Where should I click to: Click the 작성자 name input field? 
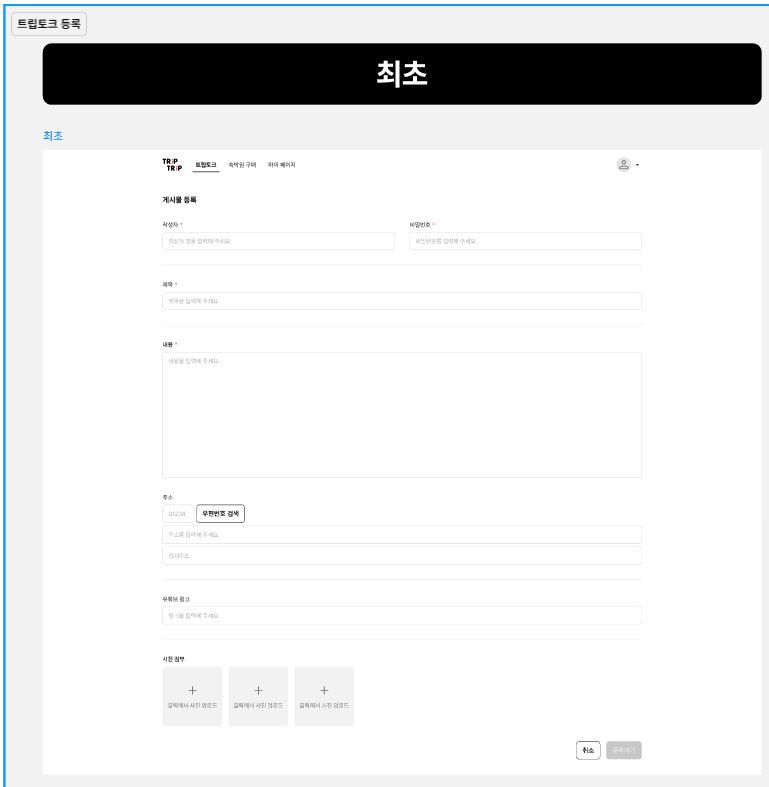click(279, 241)
